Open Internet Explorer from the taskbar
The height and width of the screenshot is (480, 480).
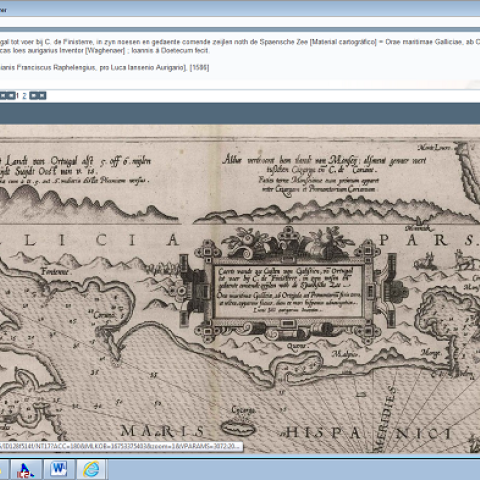click(x=91, y=469)
